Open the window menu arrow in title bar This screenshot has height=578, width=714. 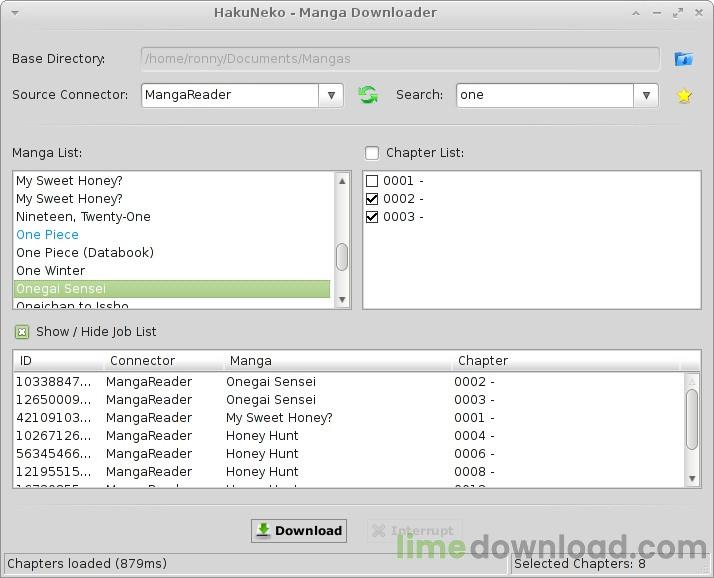pos(15,13)
